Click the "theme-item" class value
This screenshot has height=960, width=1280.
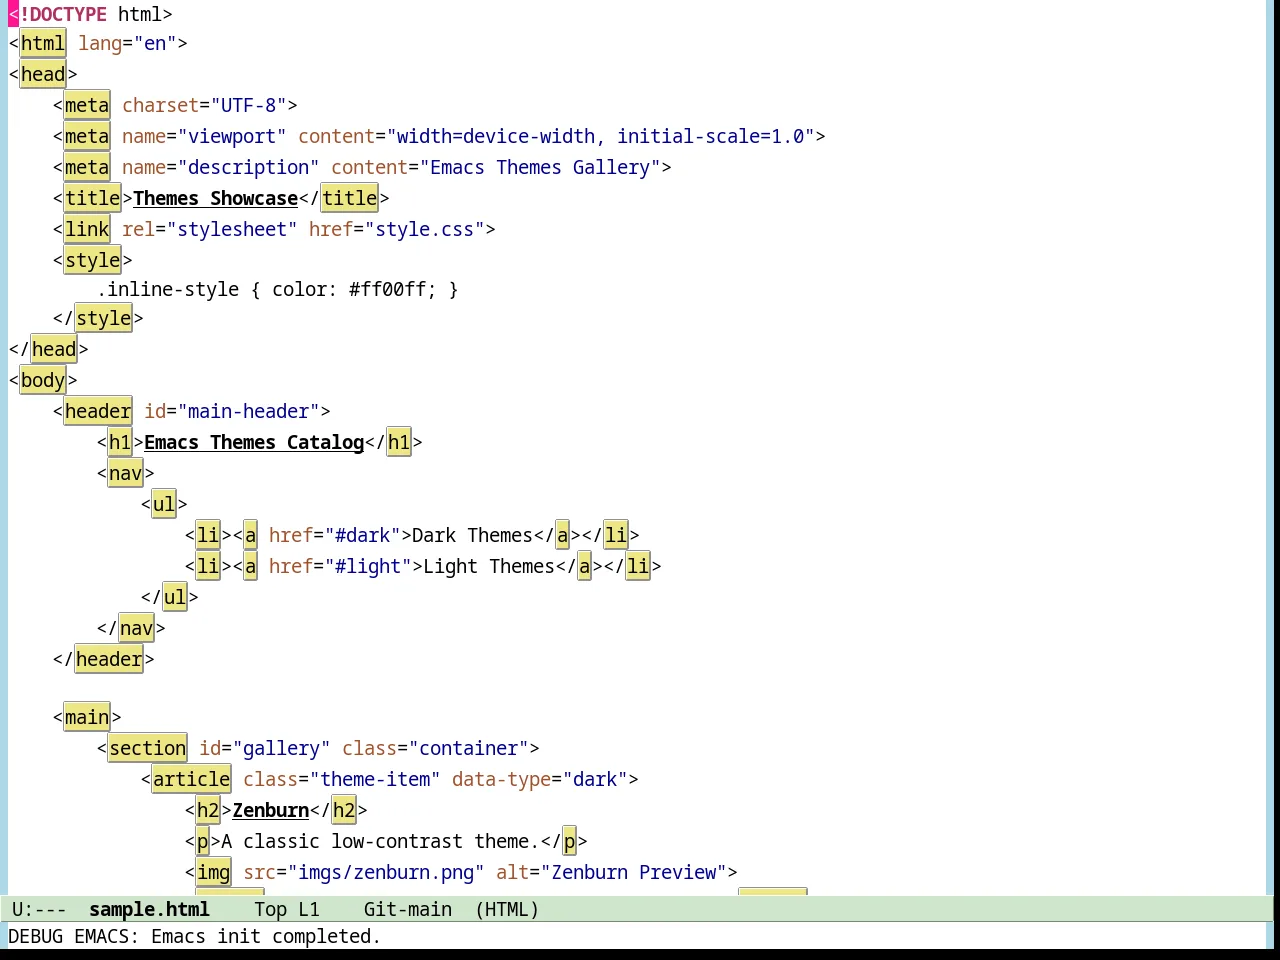[374, 779]
